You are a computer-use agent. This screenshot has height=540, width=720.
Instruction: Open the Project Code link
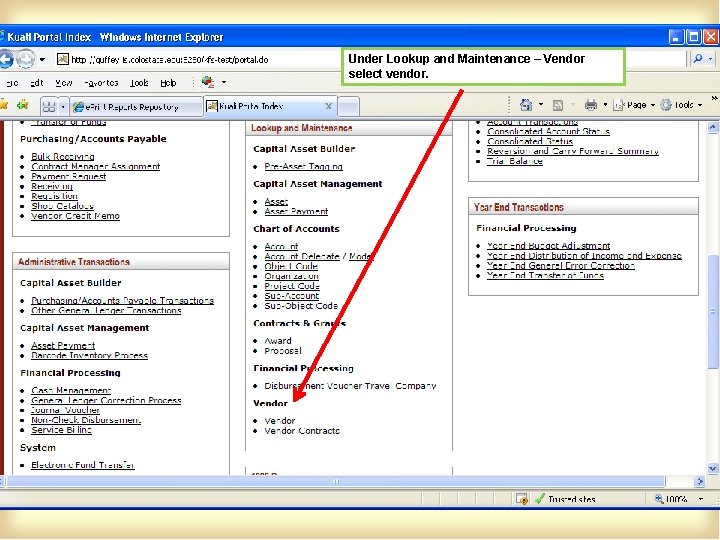pyautogui.click(x=292, y=286)
